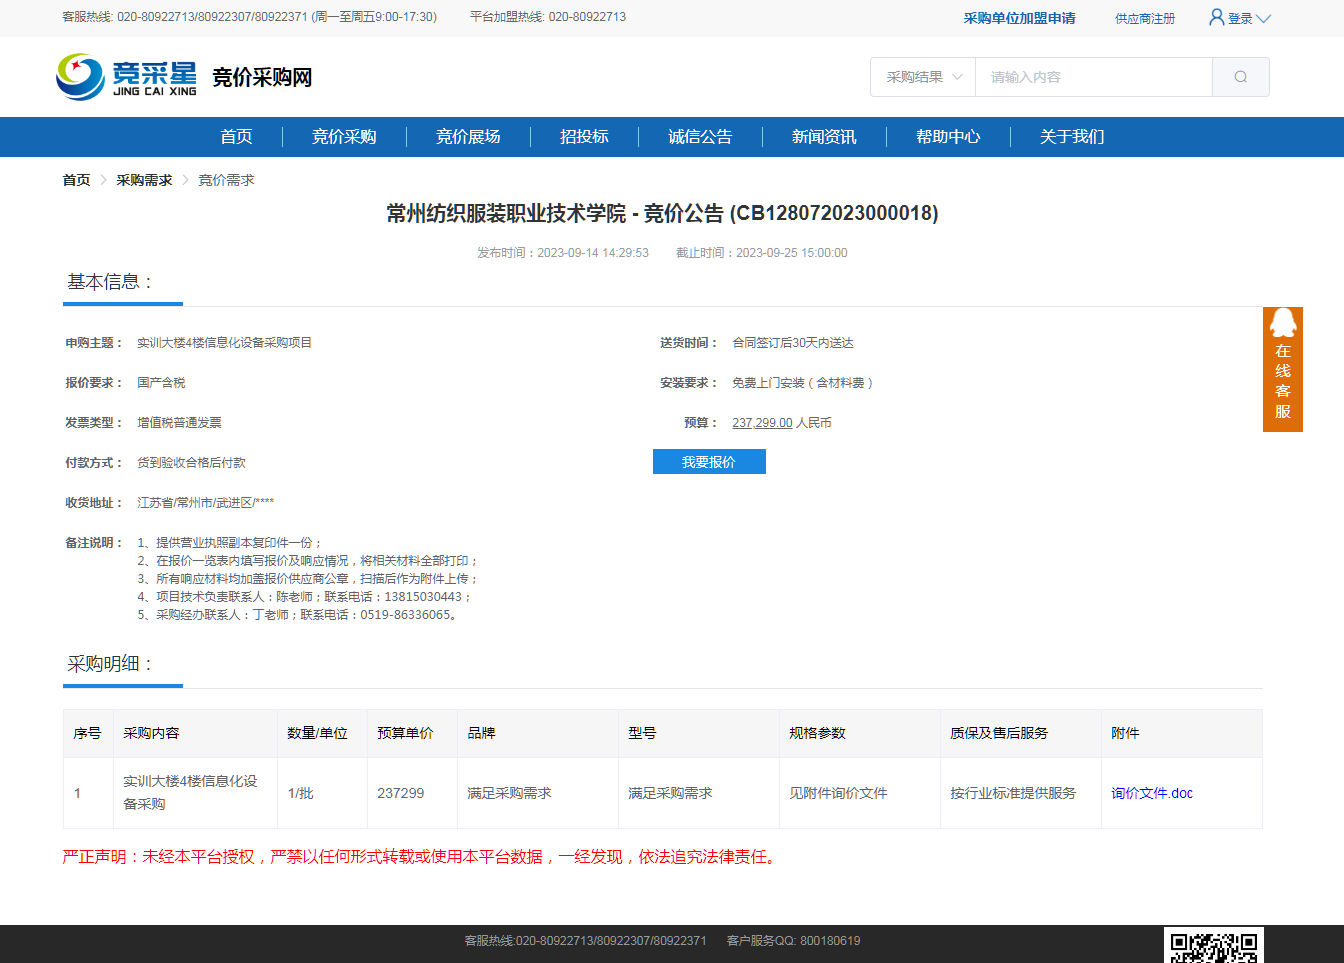Image resolution: width=1344 pixels, height=963 pixels.
Task: Go to 采购需求 in the breadcrumb
Action: (144, 180)
